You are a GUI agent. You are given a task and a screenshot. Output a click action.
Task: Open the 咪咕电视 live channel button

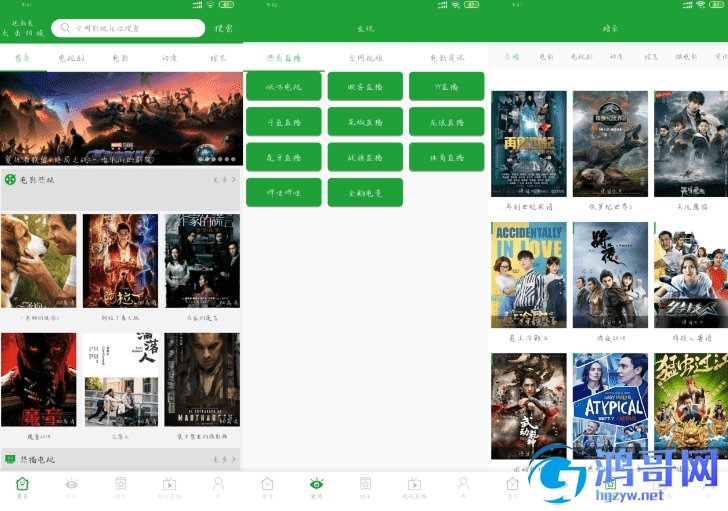tap(284, 86)
